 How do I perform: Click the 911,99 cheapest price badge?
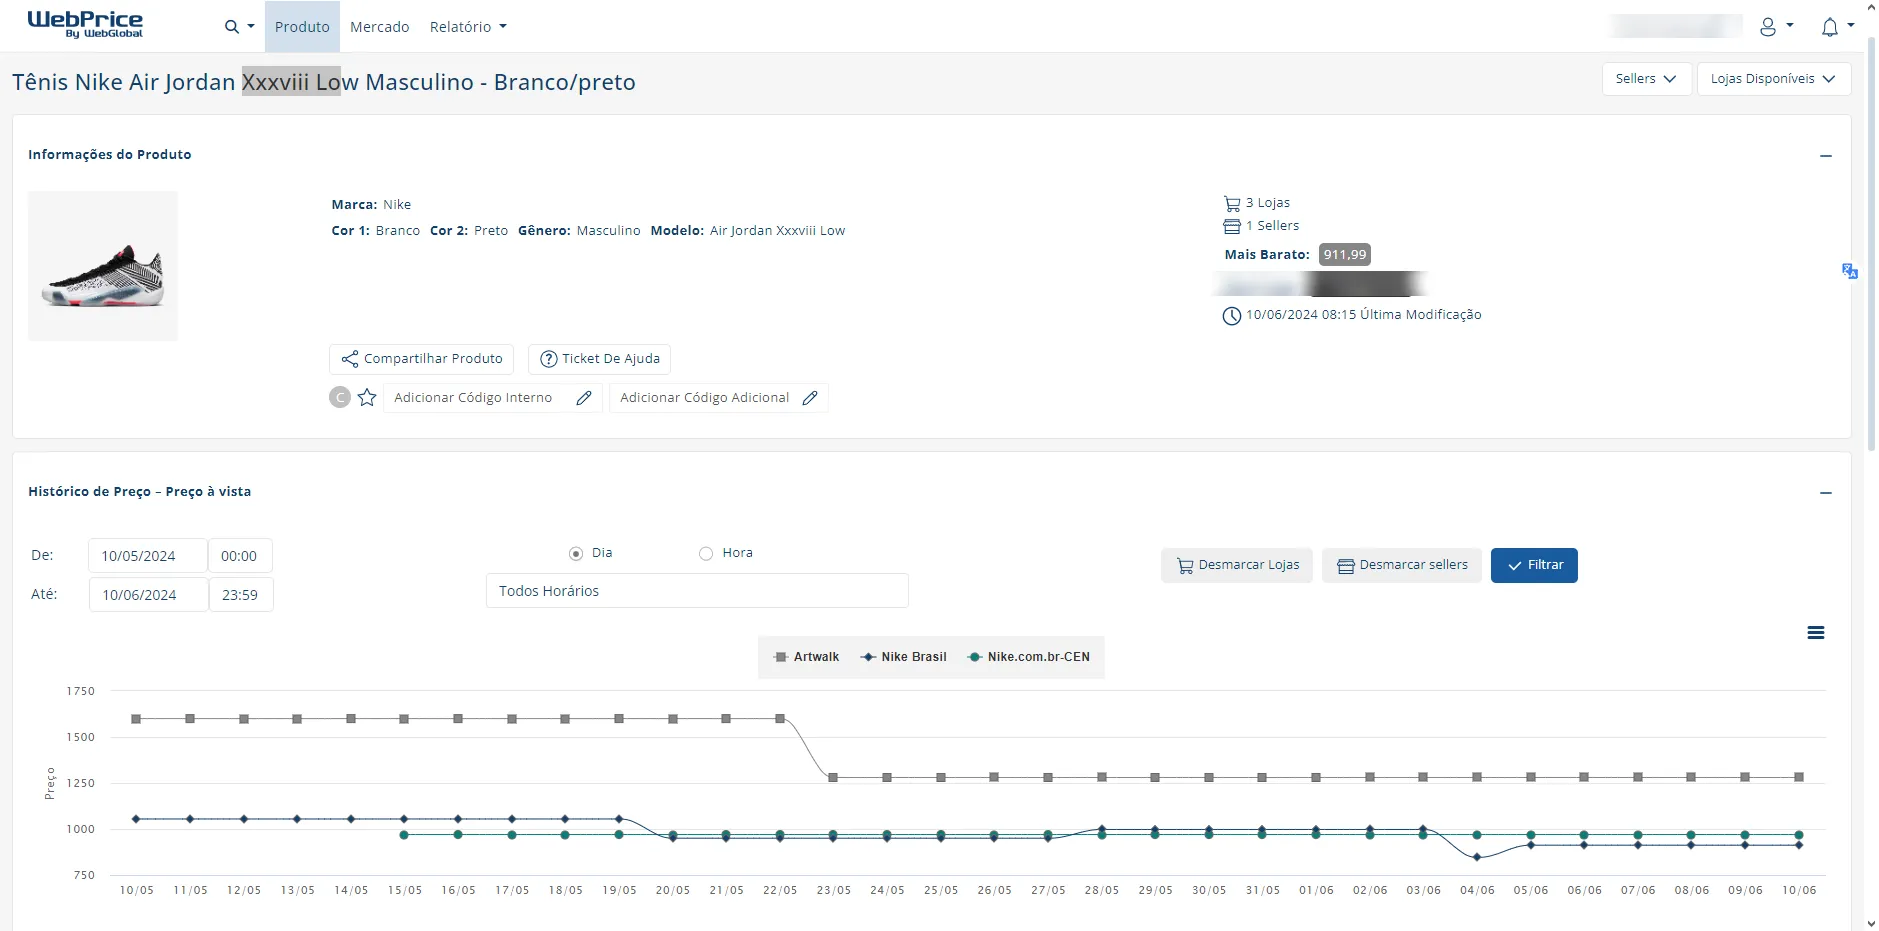tap(1345, 255)
